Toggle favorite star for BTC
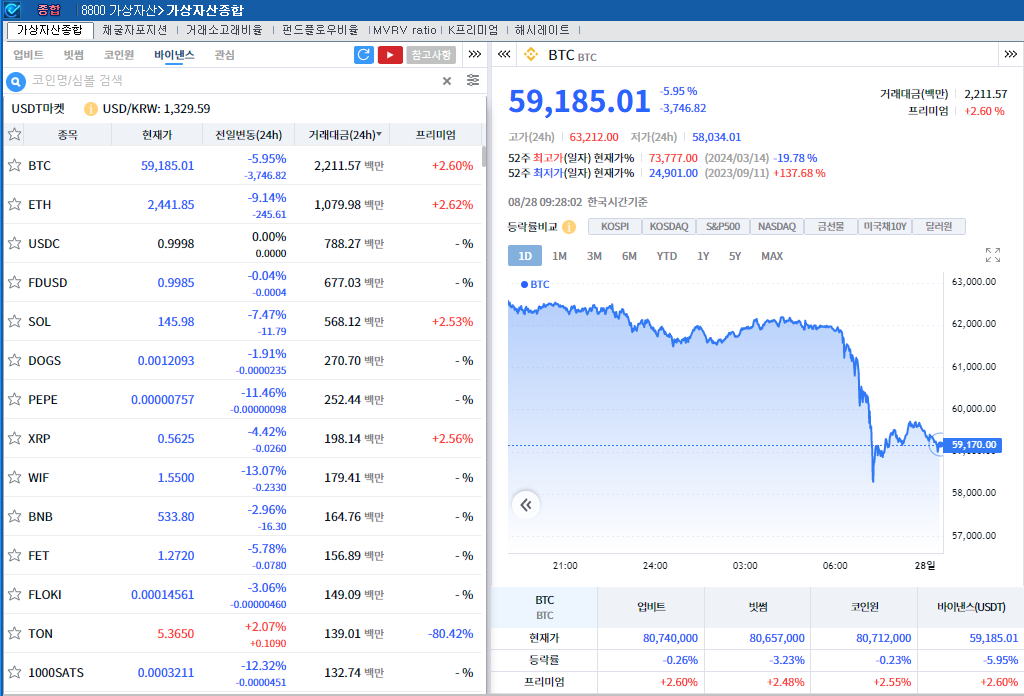The image size is (1024, 696). click(14, 165)
